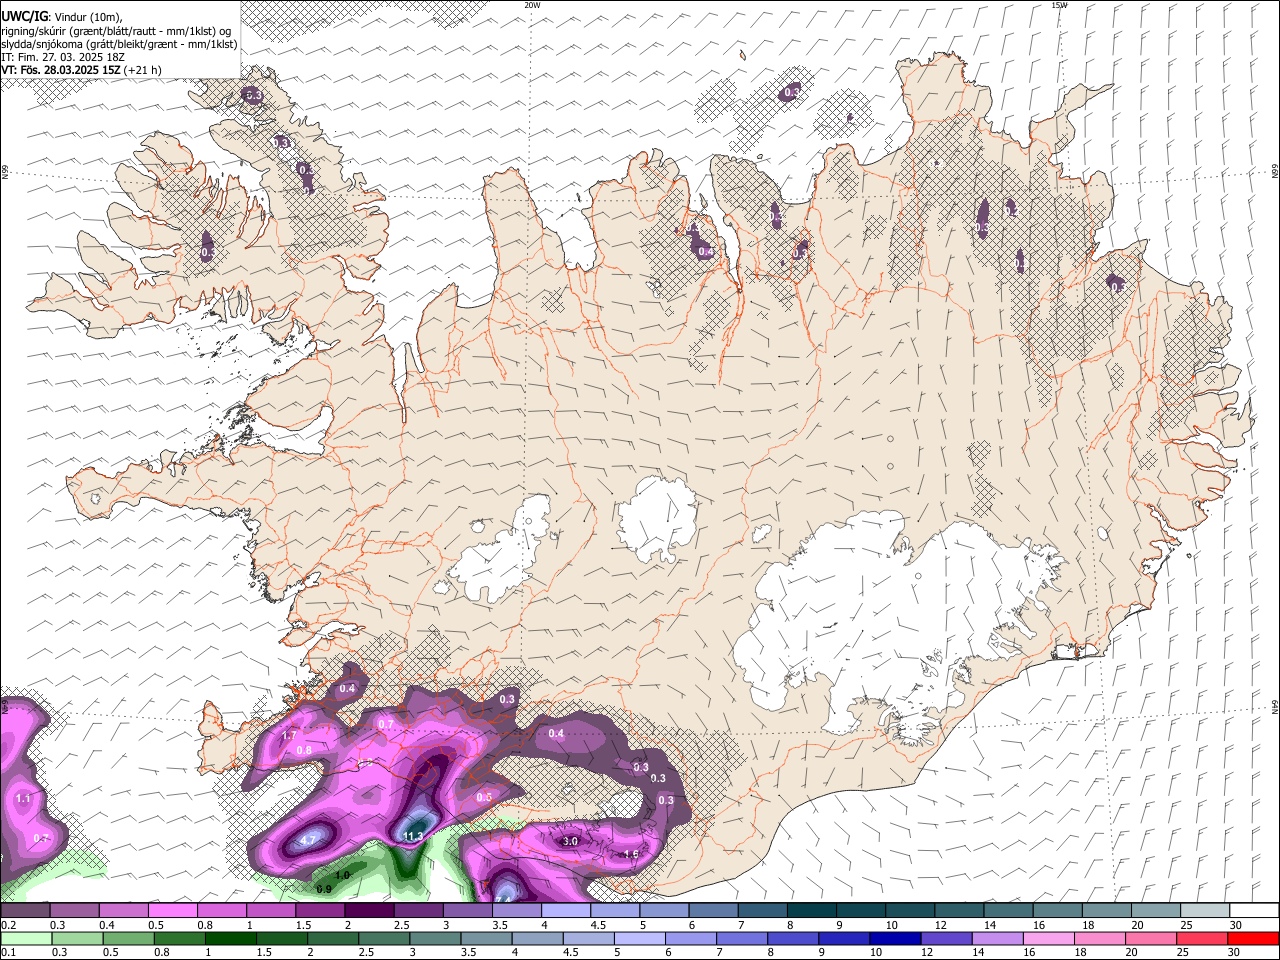The image size is (1280, 960).
Task: Select the 'IT: Fim. 27. 03. 2025 18Z' line
Action: (x=61, y=57)
